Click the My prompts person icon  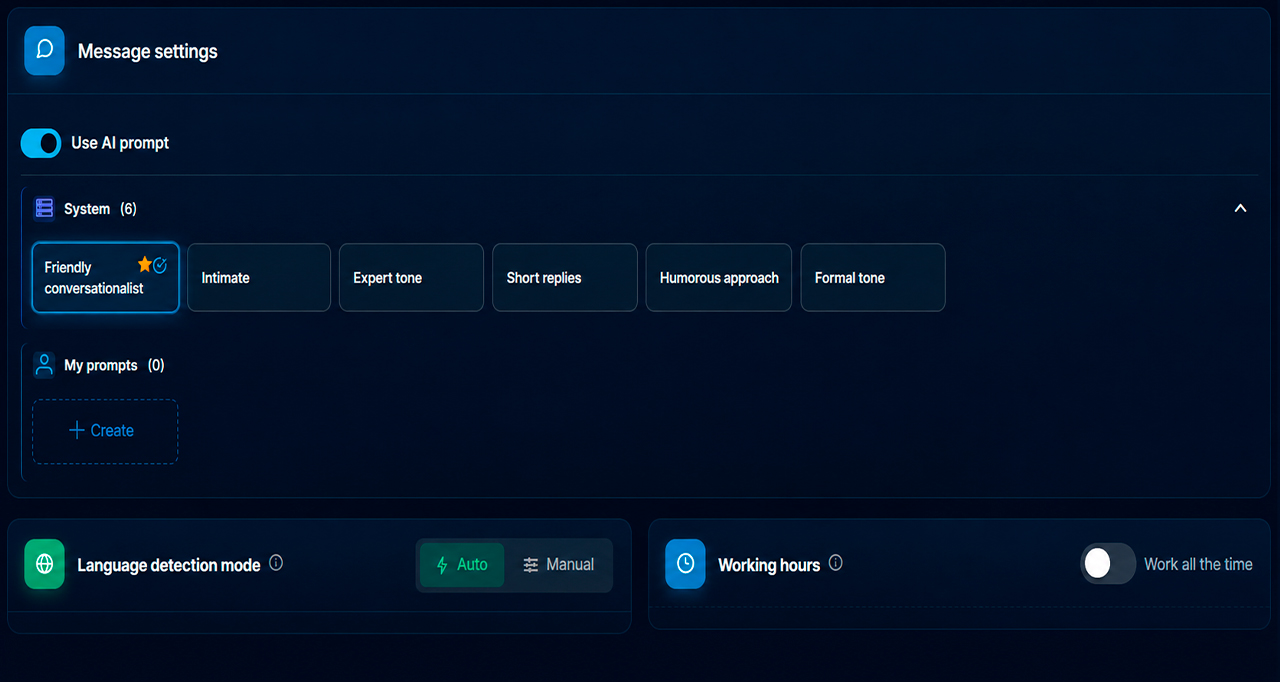(44, 365)
